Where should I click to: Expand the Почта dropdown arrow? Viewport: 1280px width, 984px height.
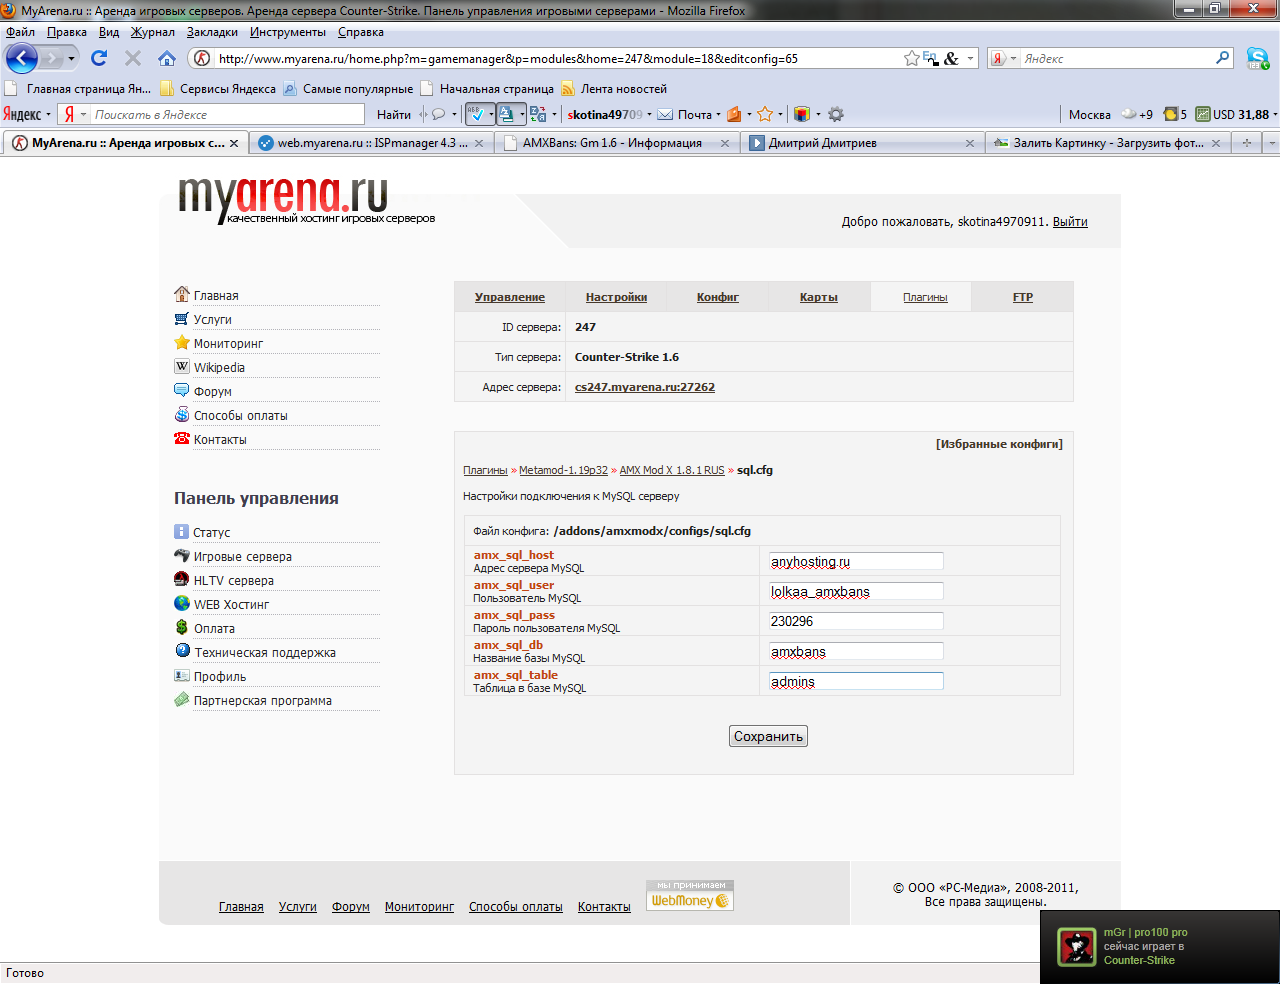(x=720, y=114)
